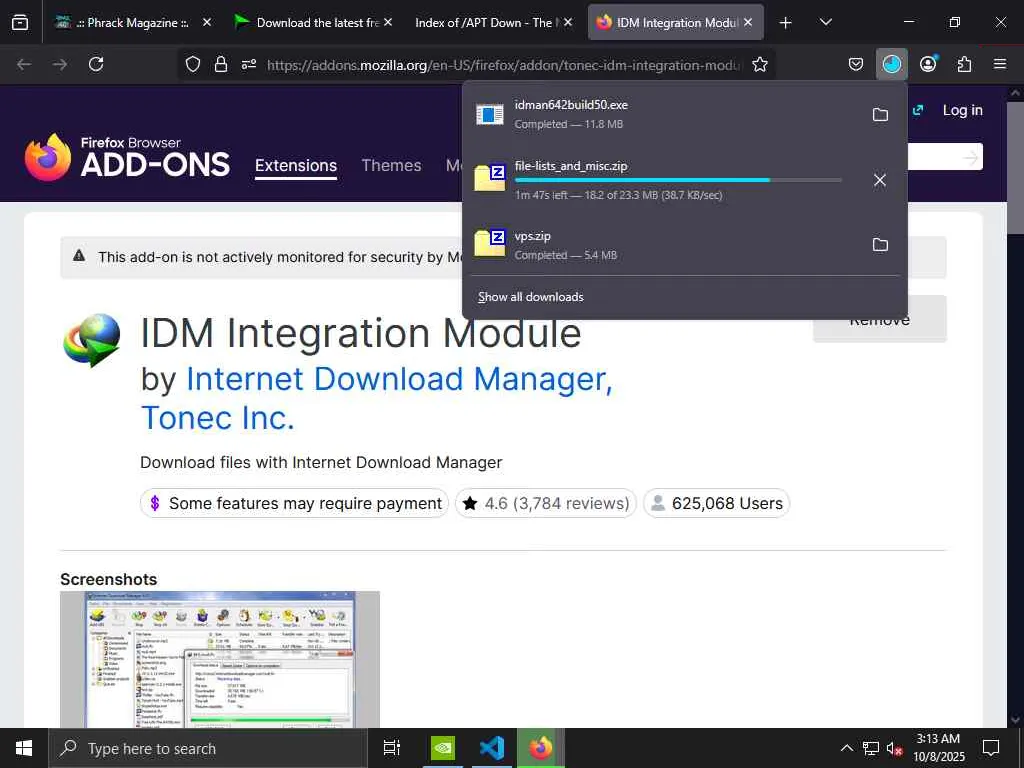Open Task View on the taskbar
The image size is (1024, 768).
(391, 748)
